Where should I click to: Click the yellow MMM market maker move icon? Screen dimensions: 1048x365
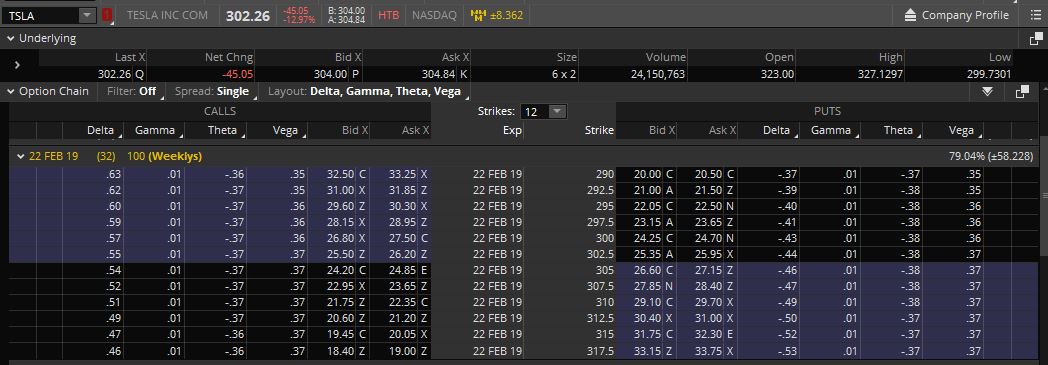tap(478, 15)
